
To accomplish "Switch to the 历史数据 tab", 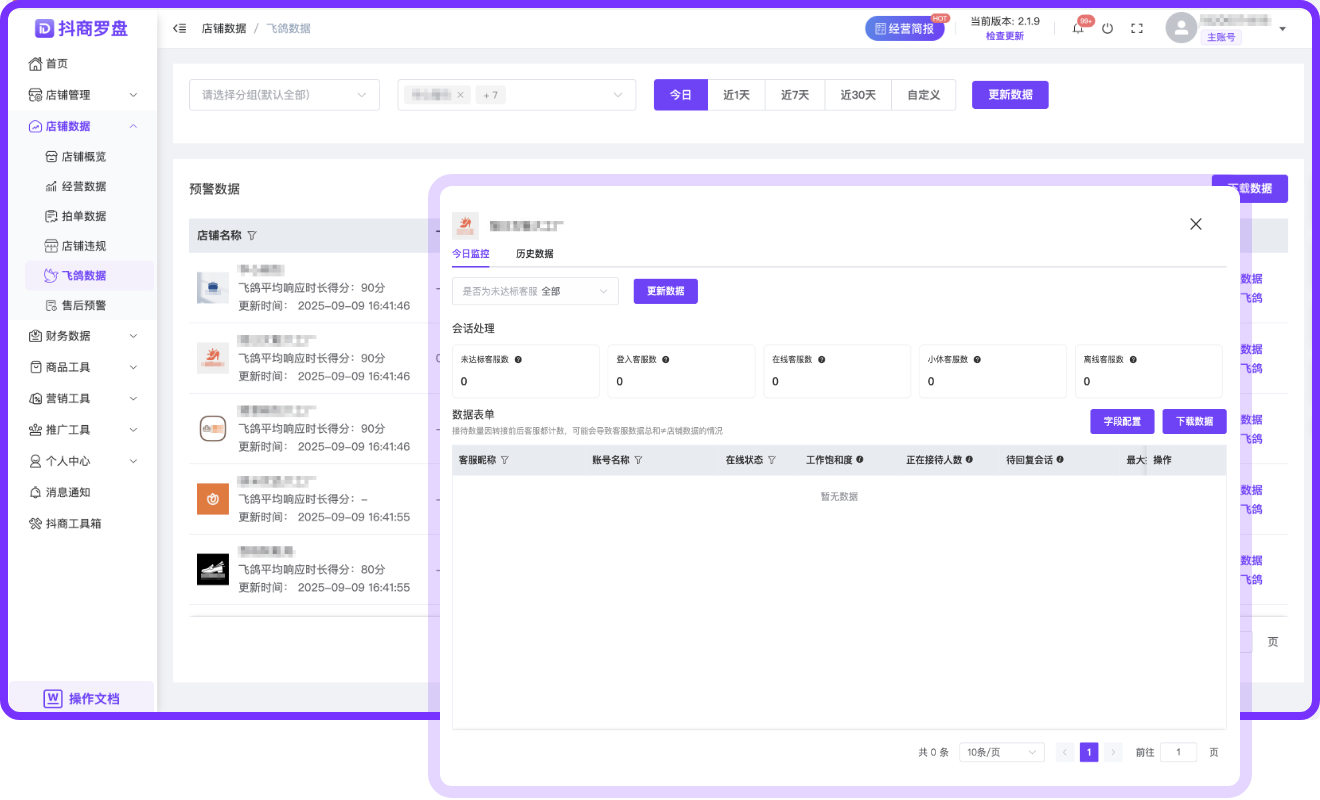I will point(534,254).
